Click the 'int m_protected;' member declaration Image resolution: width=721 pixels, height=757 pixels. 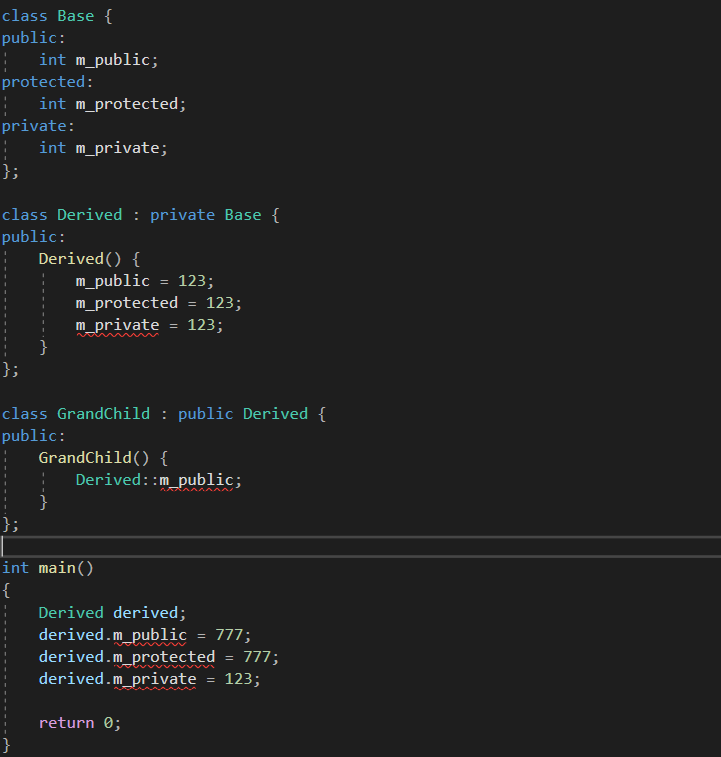113,104
